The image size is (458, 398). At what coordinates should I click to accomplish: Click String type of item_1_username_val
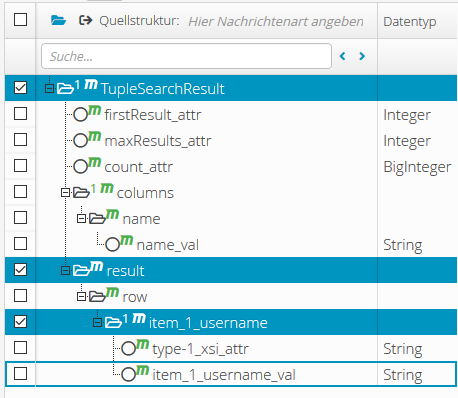403,375
